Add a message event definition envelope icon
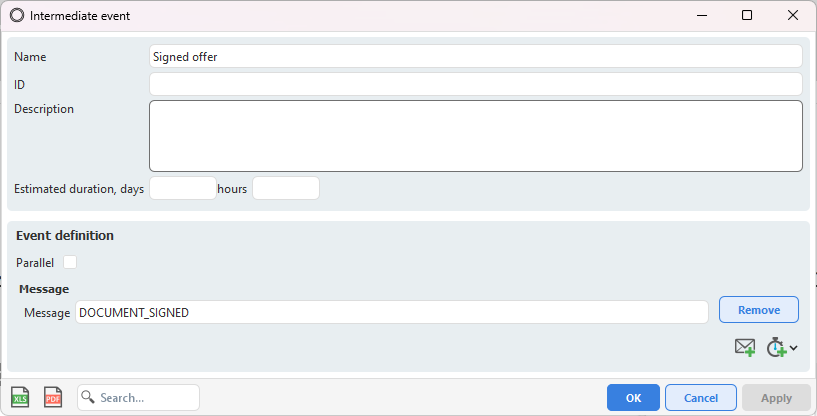817x416 pixels. 745,347
